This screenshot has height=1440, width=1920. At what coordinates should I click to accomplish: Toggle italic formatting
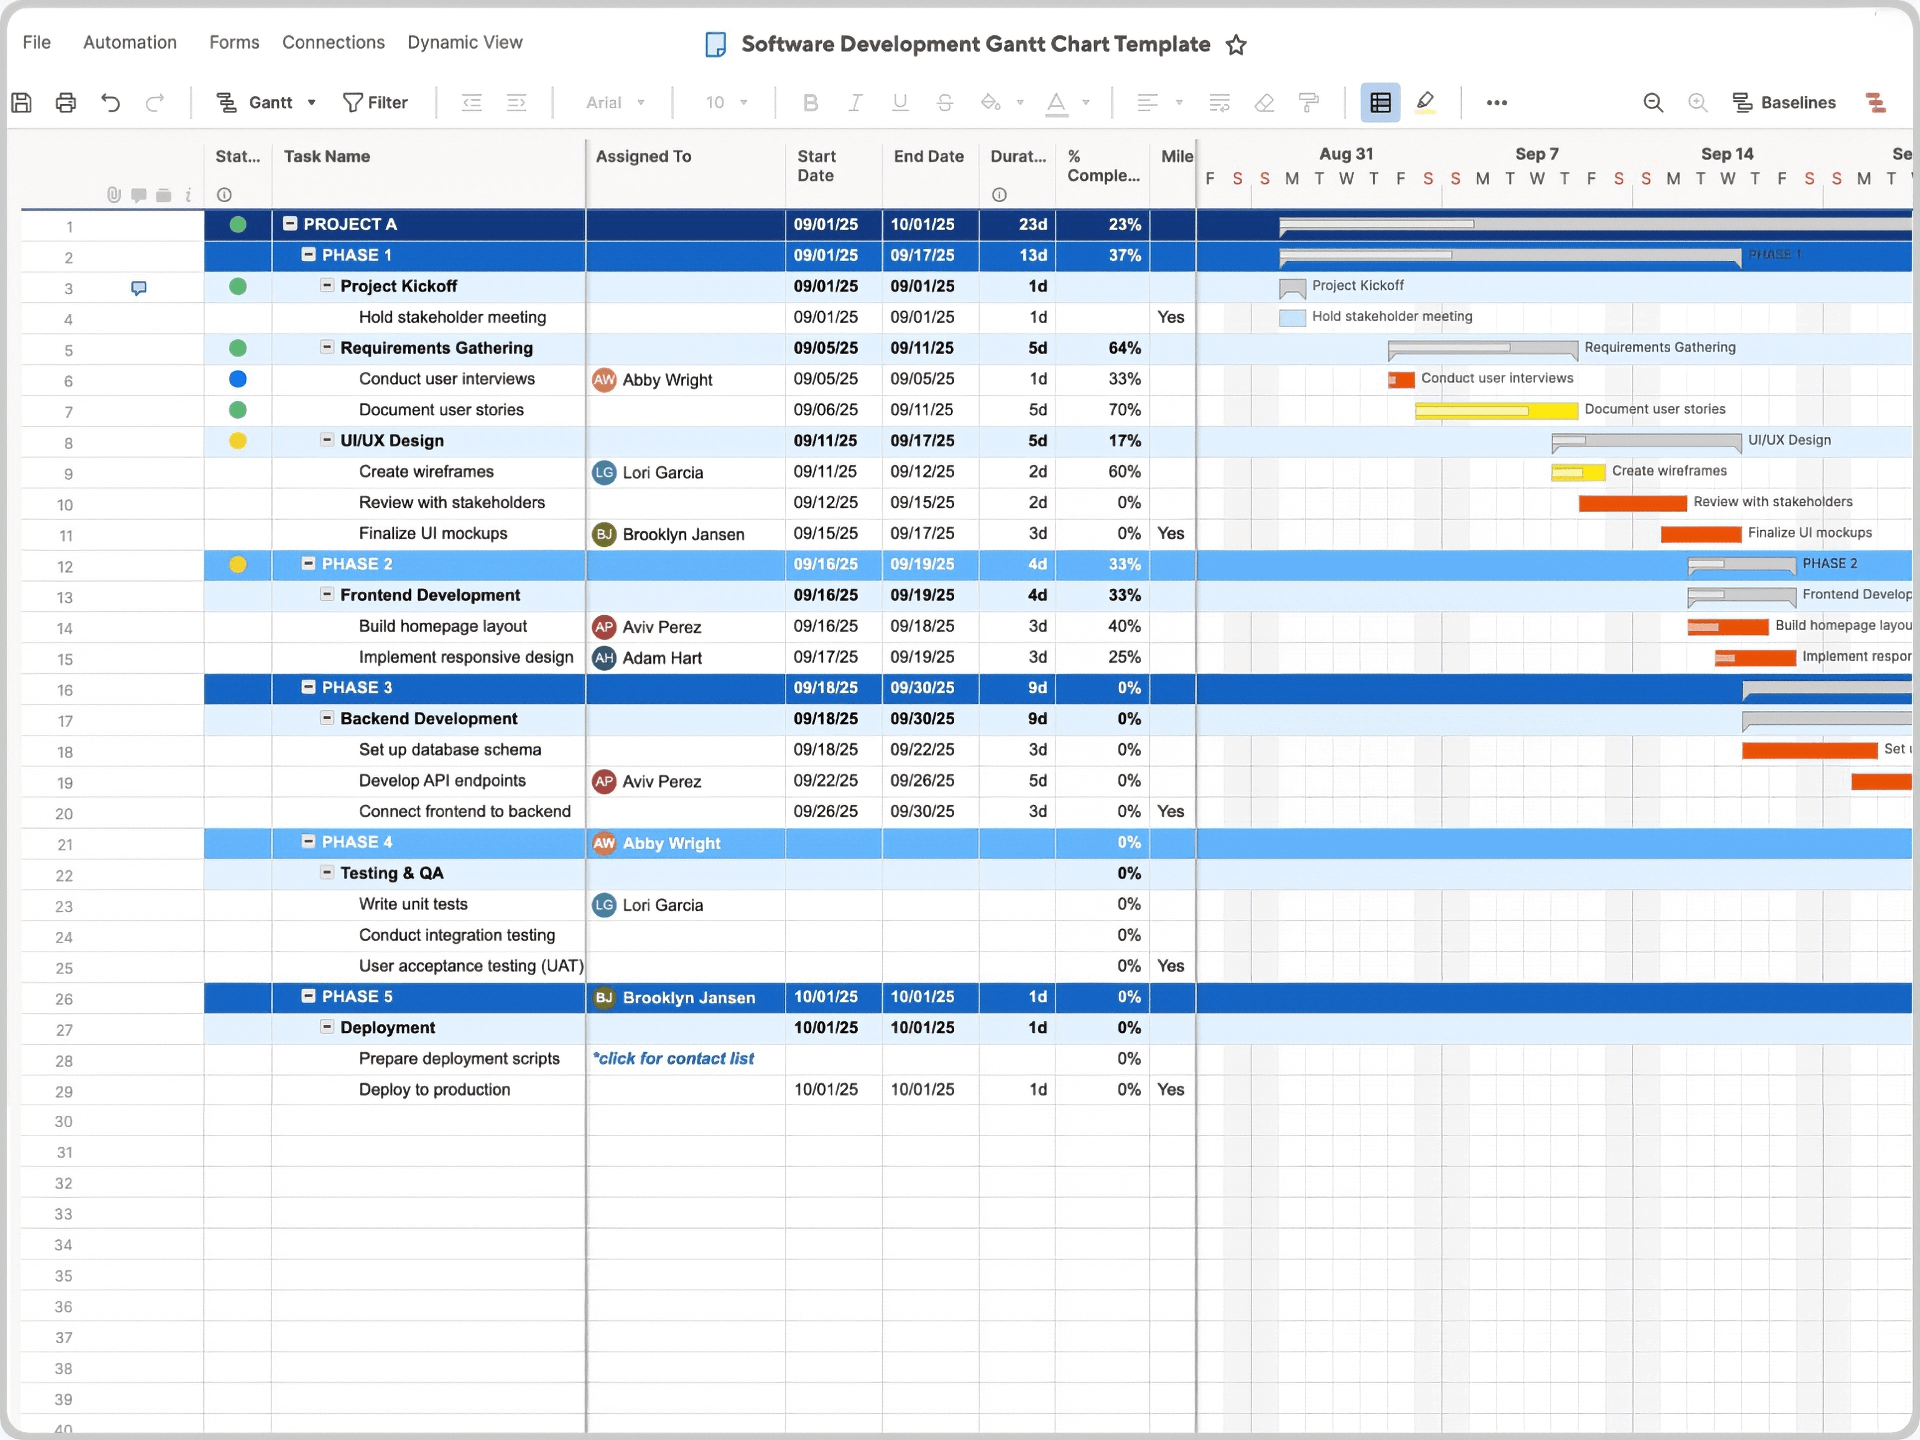(x=855, y=102)
